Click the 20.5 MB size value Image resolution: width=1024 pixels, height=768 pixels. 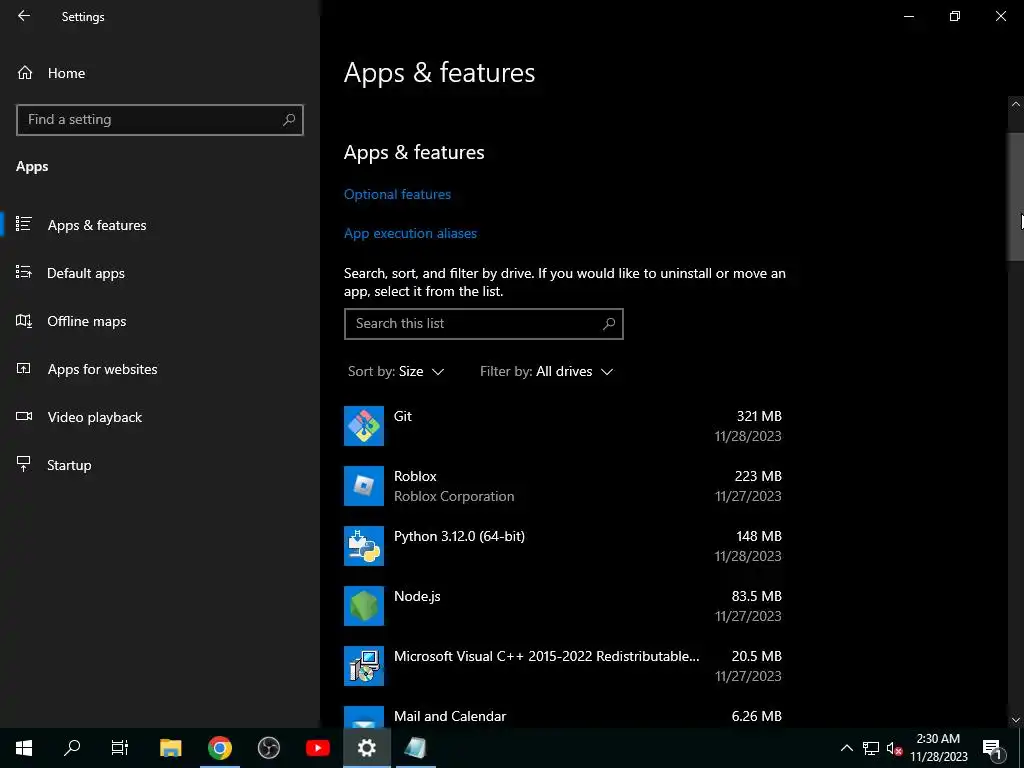(x=756, y=656)
